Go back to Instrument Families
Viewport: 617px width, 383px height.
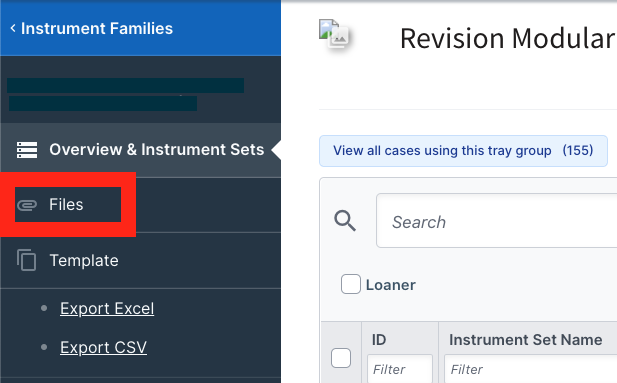[97, 28]
